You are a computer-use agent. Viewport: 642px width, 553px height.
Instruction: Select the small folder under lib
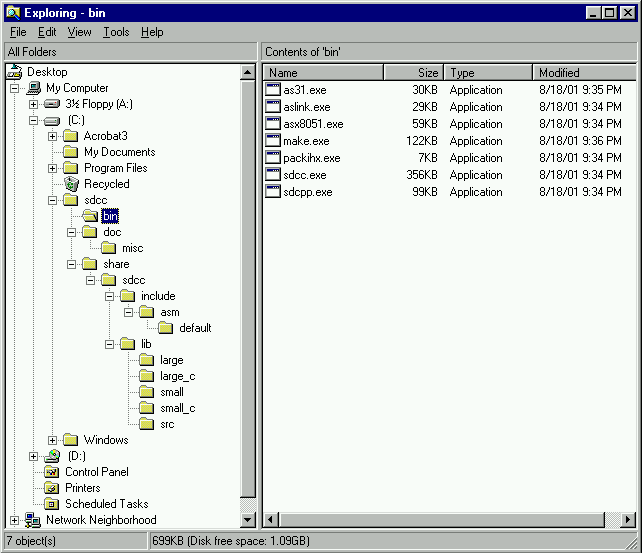pyautogui.click(x=172, y=392)
